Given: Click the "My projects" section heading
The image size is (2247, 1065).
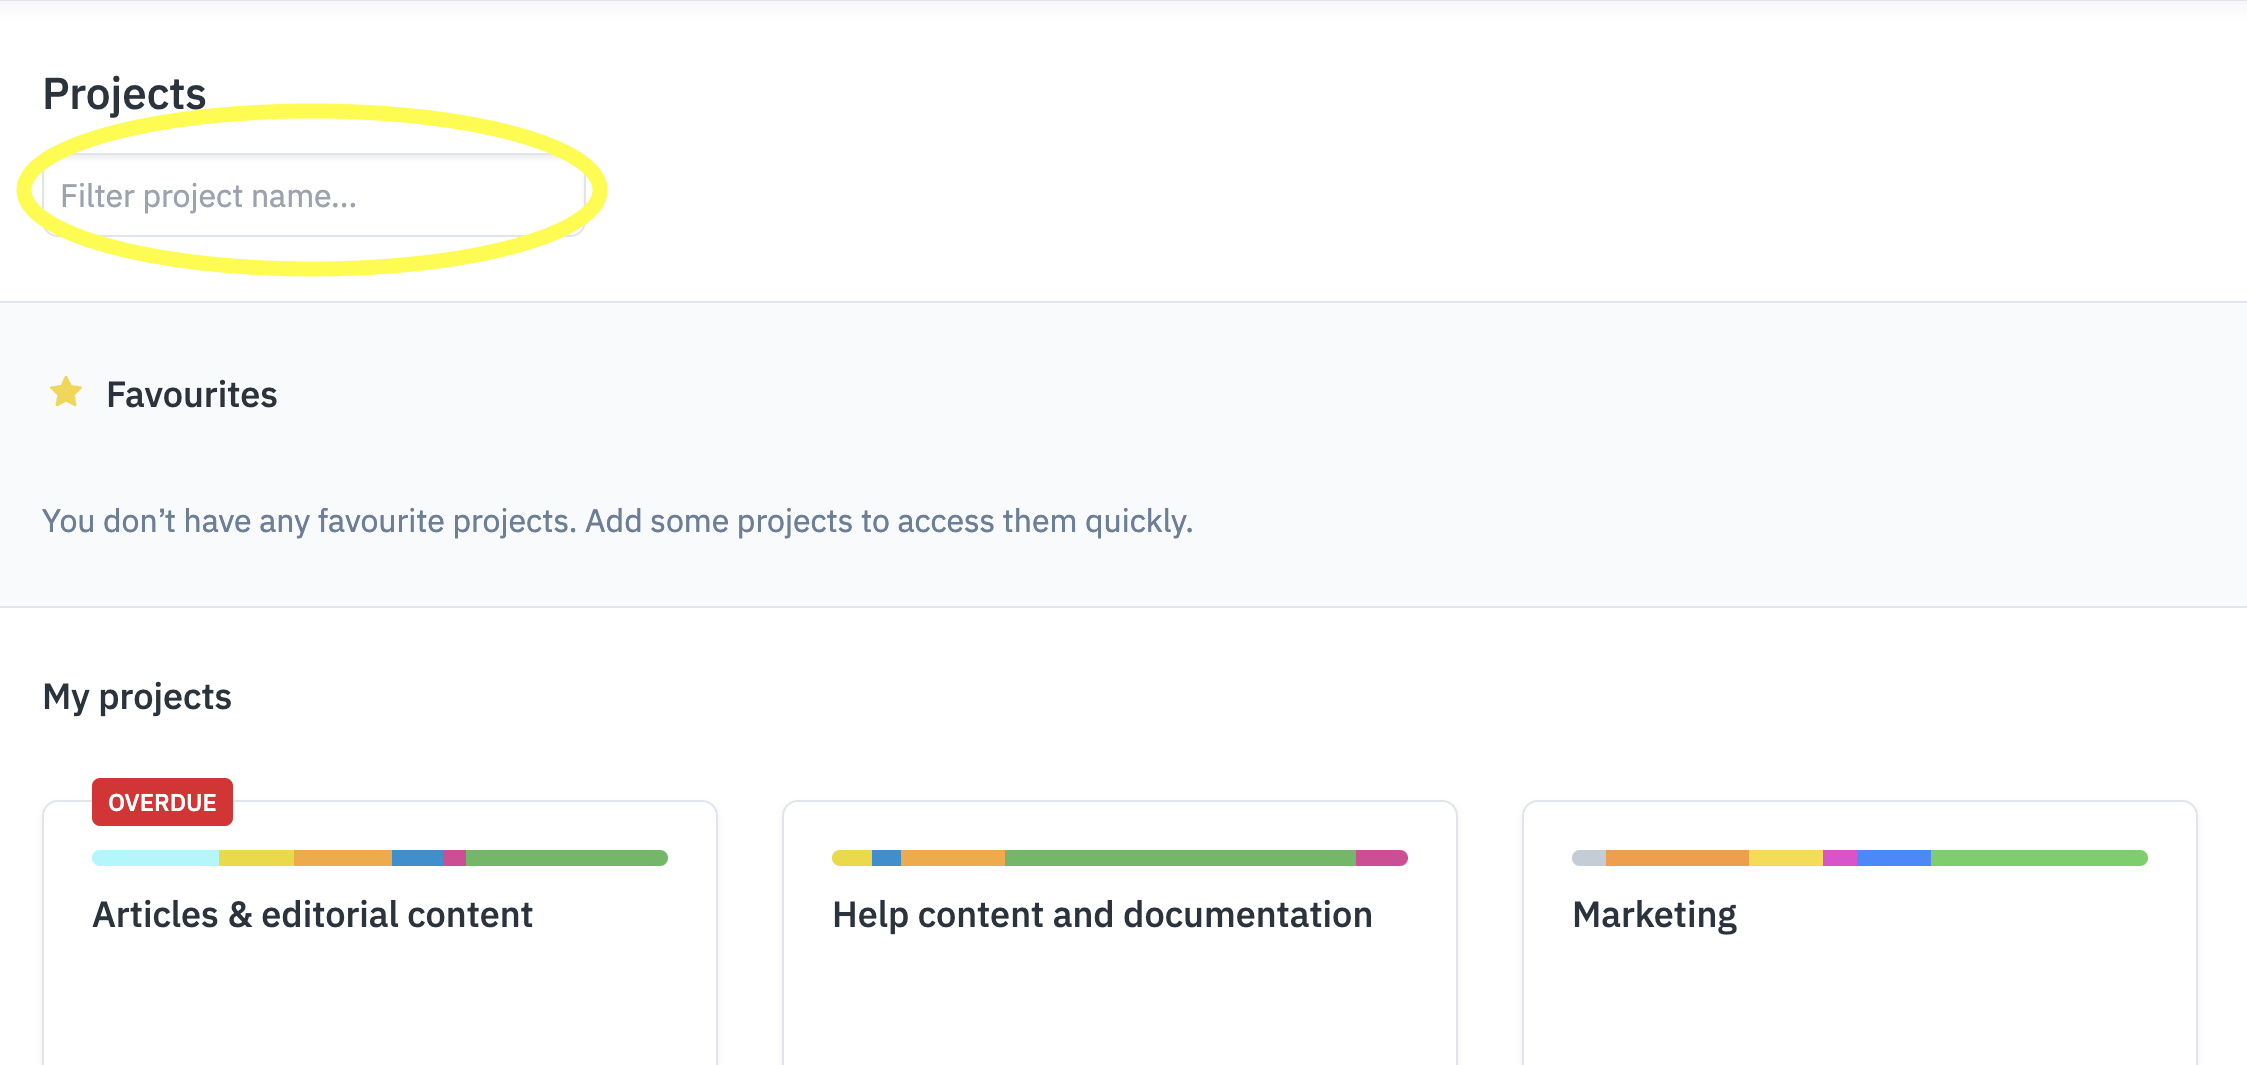Looking at the screenshot, I should (x=137, y=696).
